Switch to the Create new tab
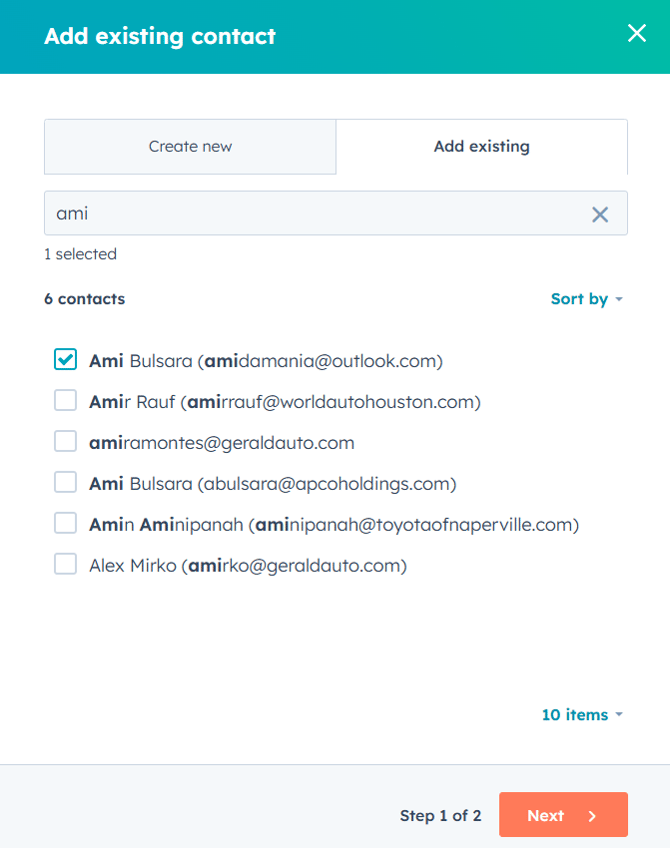Viewport: 670px width, 848px height. (190, 147)
